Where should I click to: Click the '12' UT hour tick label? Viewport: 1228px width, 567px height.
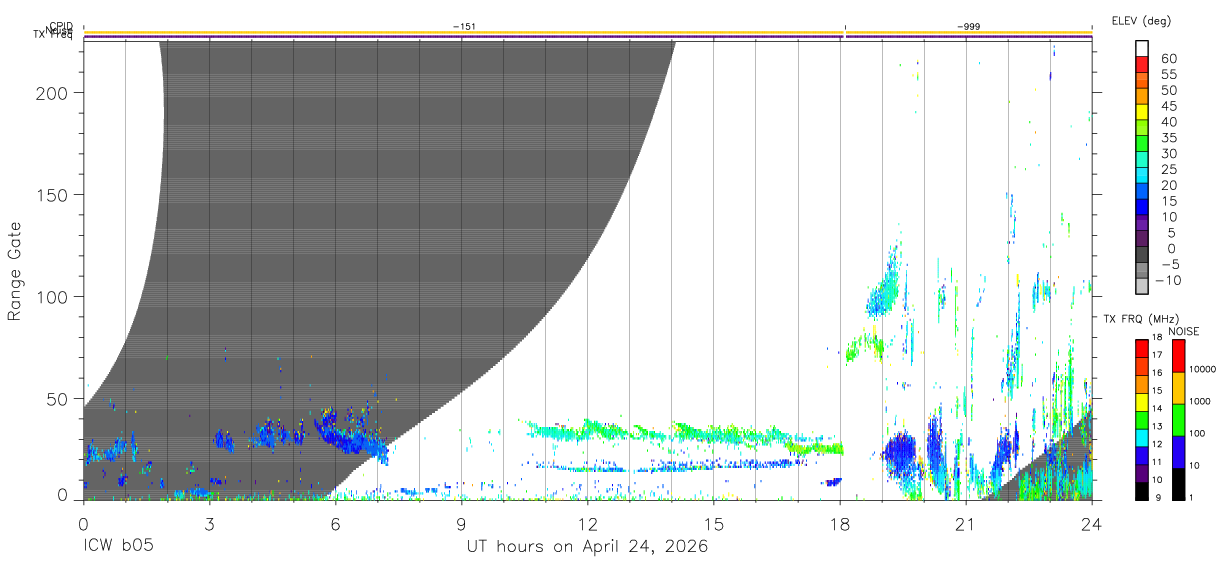point(588,523)
